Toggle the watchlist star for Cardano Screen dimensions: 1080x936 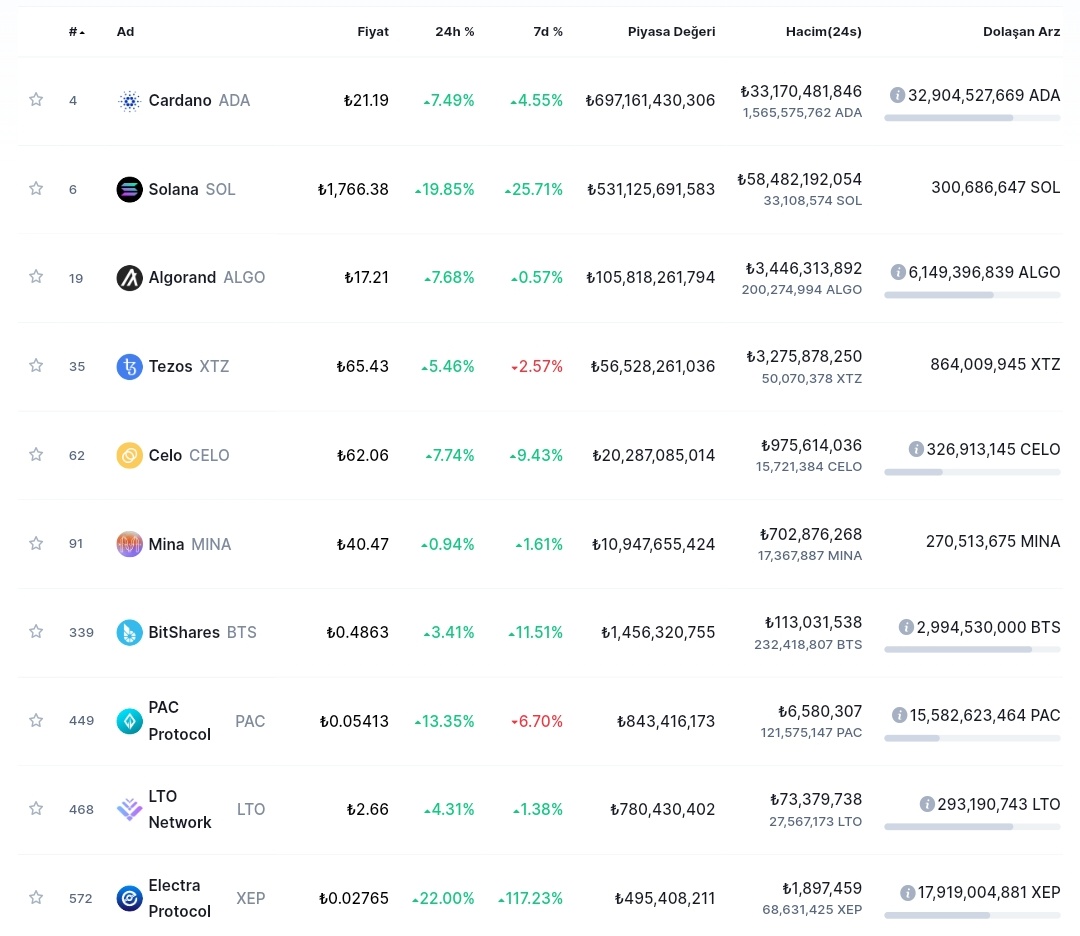(36, 100)
